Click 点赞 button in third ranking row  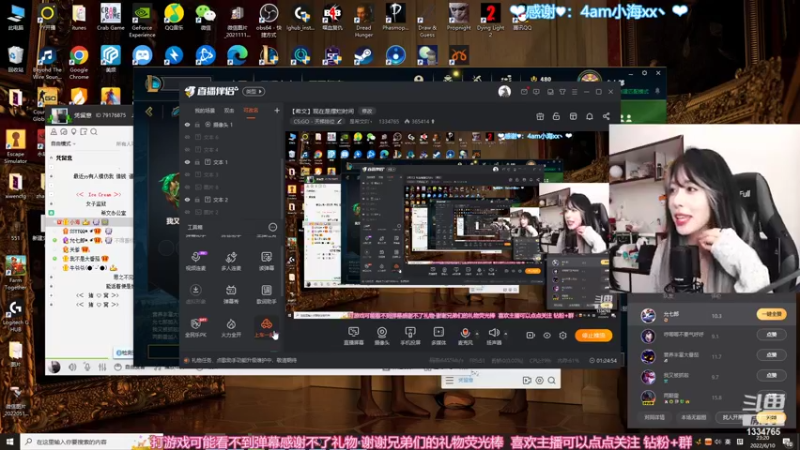[771, 355]
